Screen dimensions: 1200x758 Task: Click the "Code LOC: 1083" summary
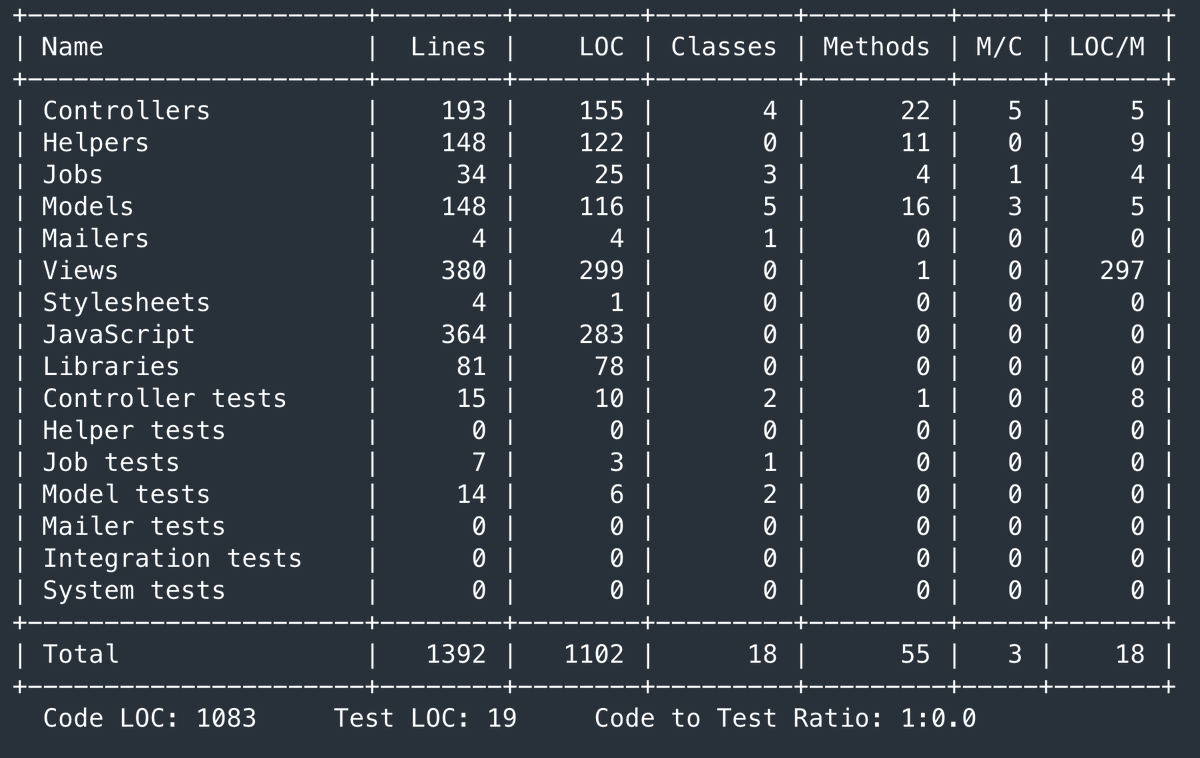[x=149, y=719]
